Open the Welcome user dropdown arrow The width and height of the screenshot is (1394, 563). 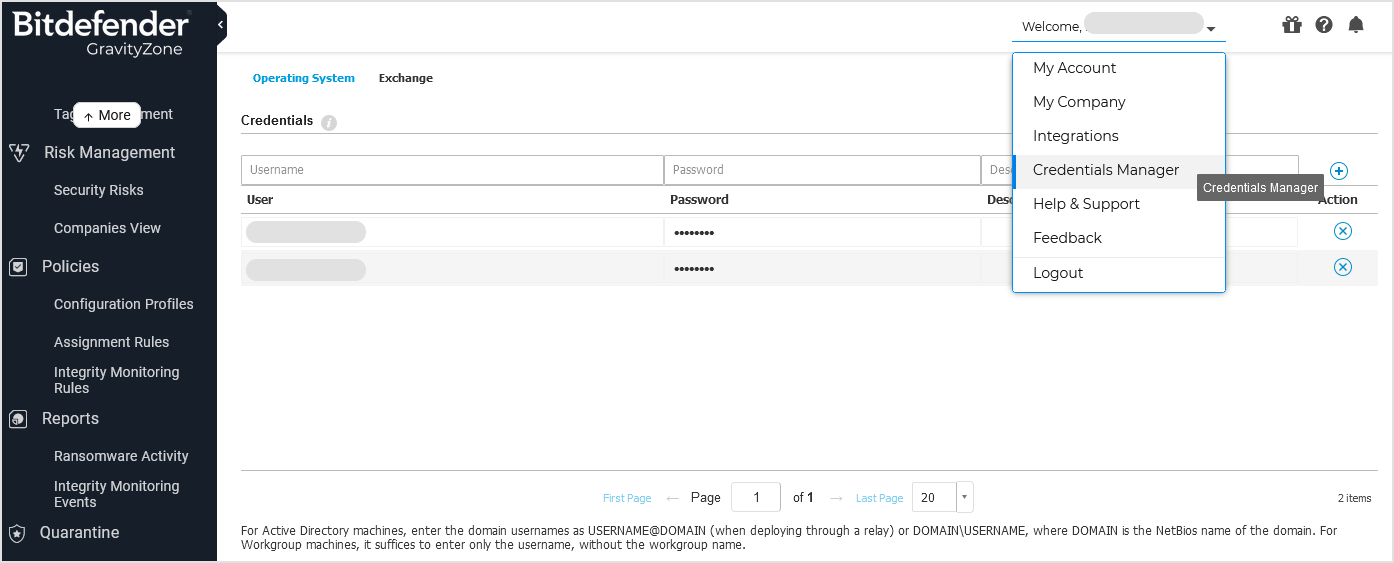(1211, 29)
